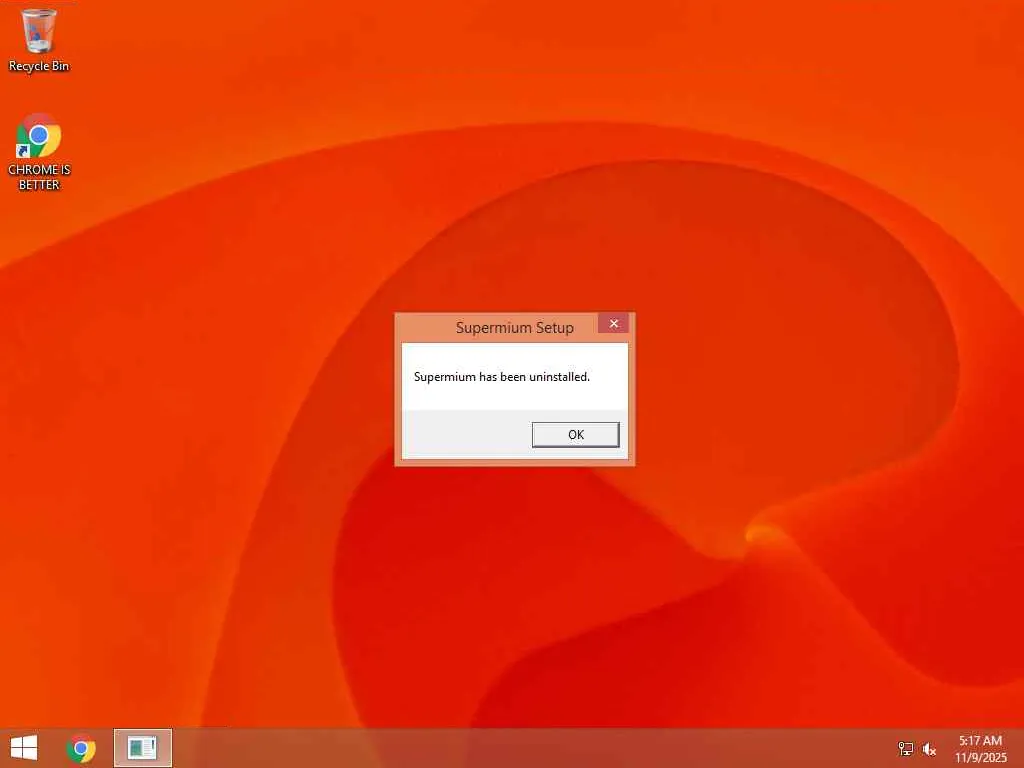
Task: Select the CHROME IS BETTER shortcut
Action: point(39,152)
